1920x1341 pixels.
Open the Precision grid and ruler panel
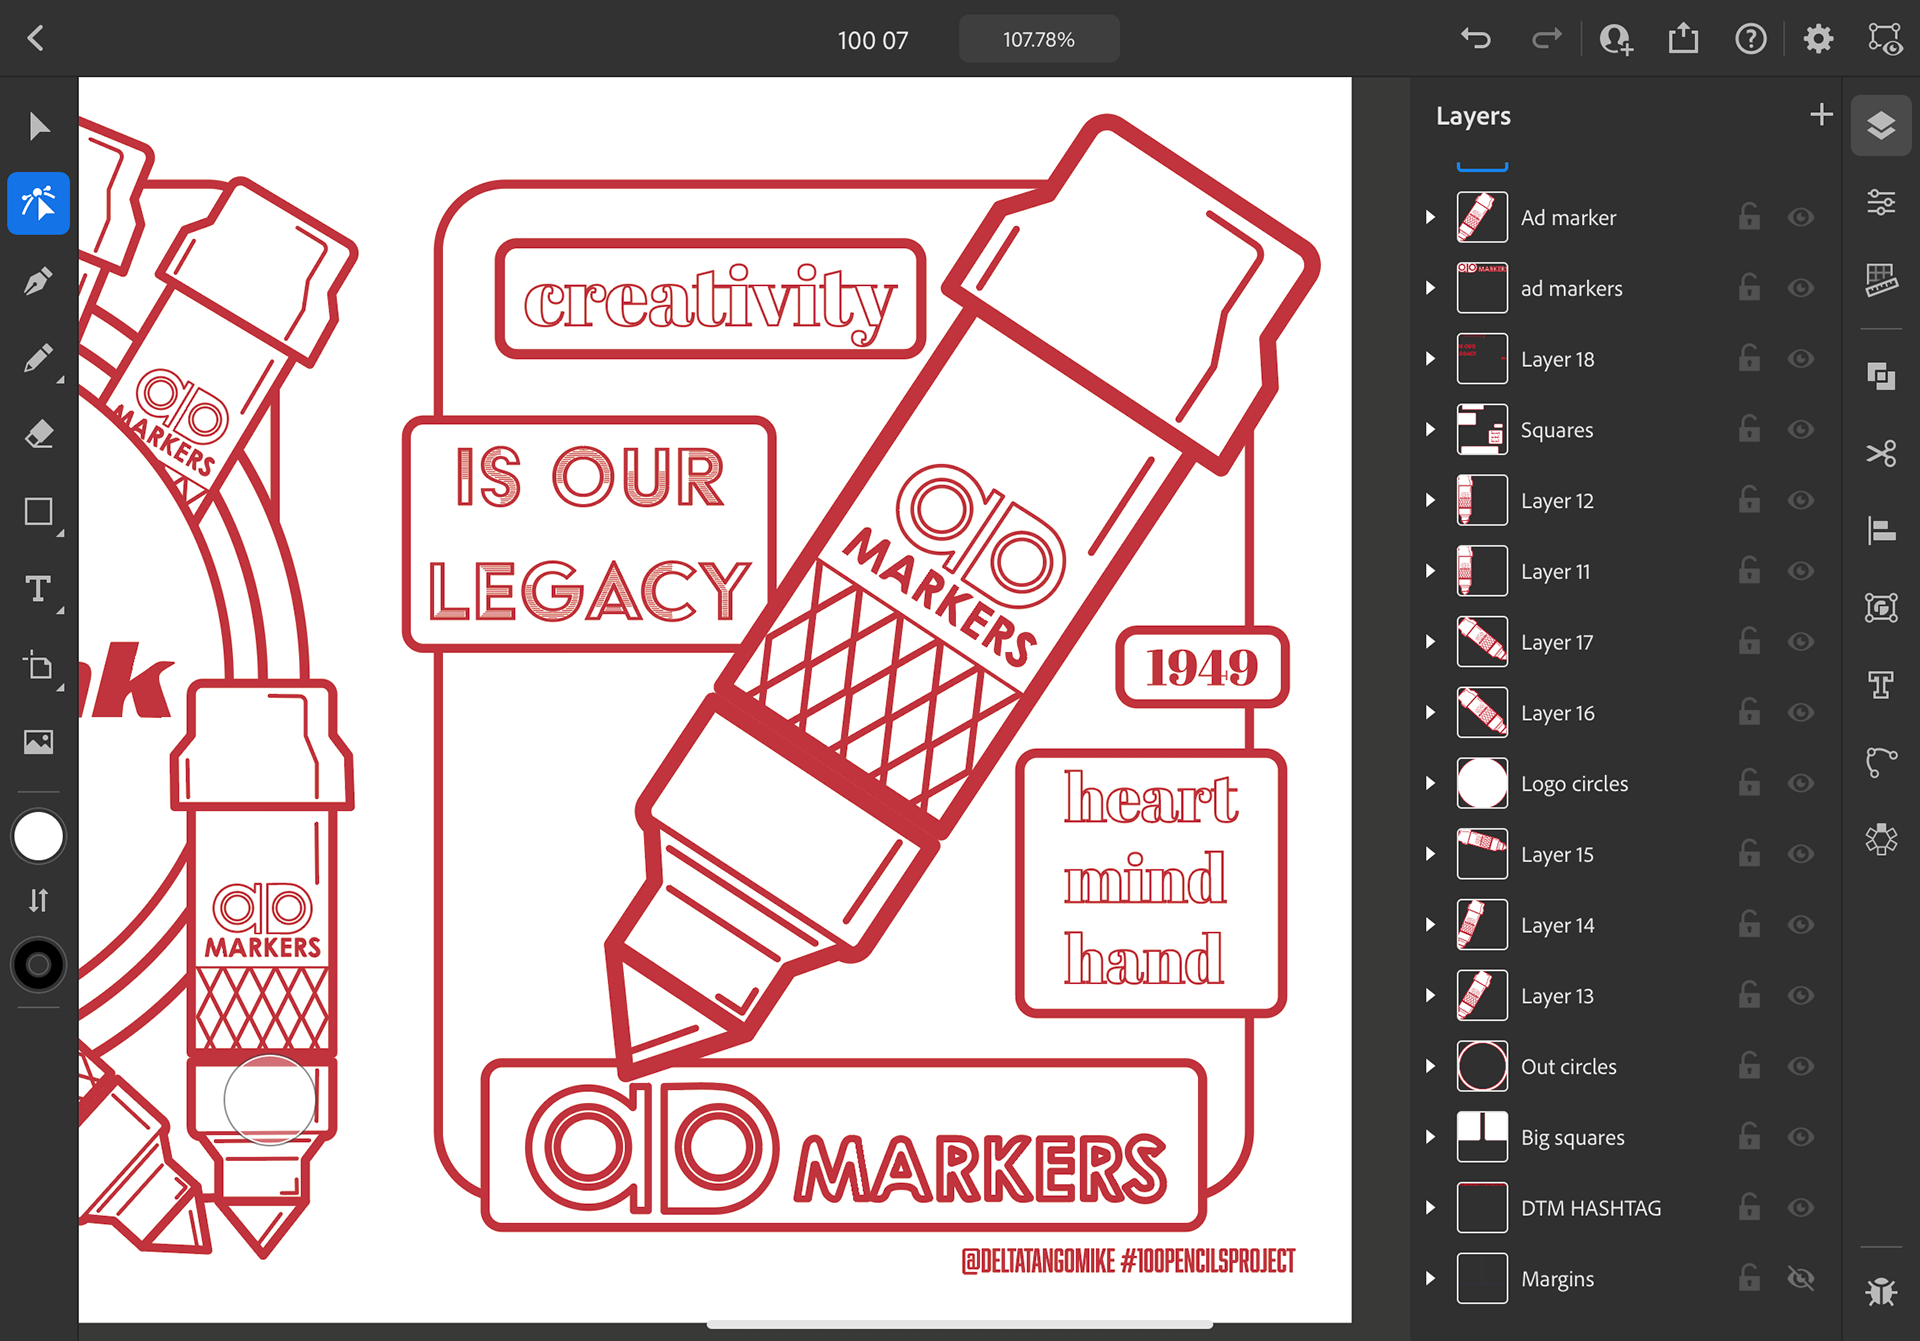point(1881,279)
